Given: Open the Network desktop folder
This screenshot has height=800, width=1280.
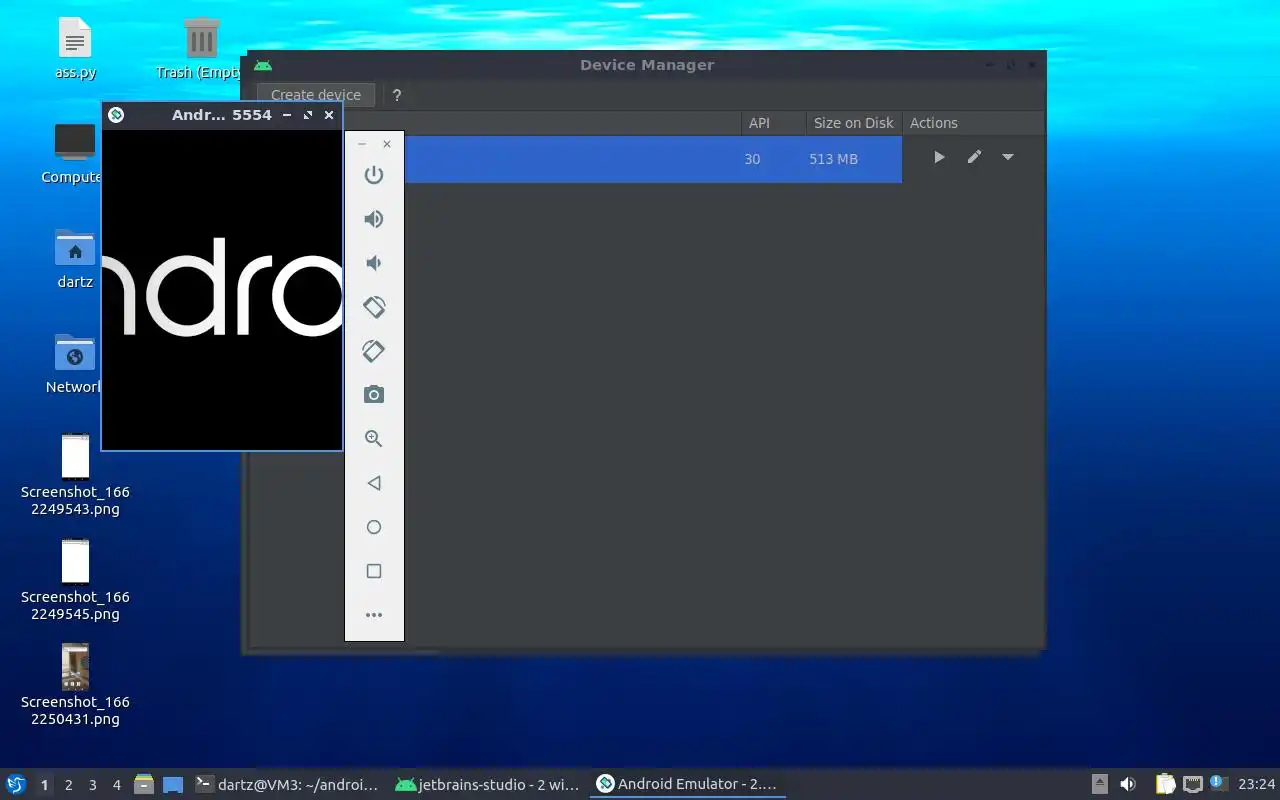Looking at the screenshot, I should click(x=75, y=364).
